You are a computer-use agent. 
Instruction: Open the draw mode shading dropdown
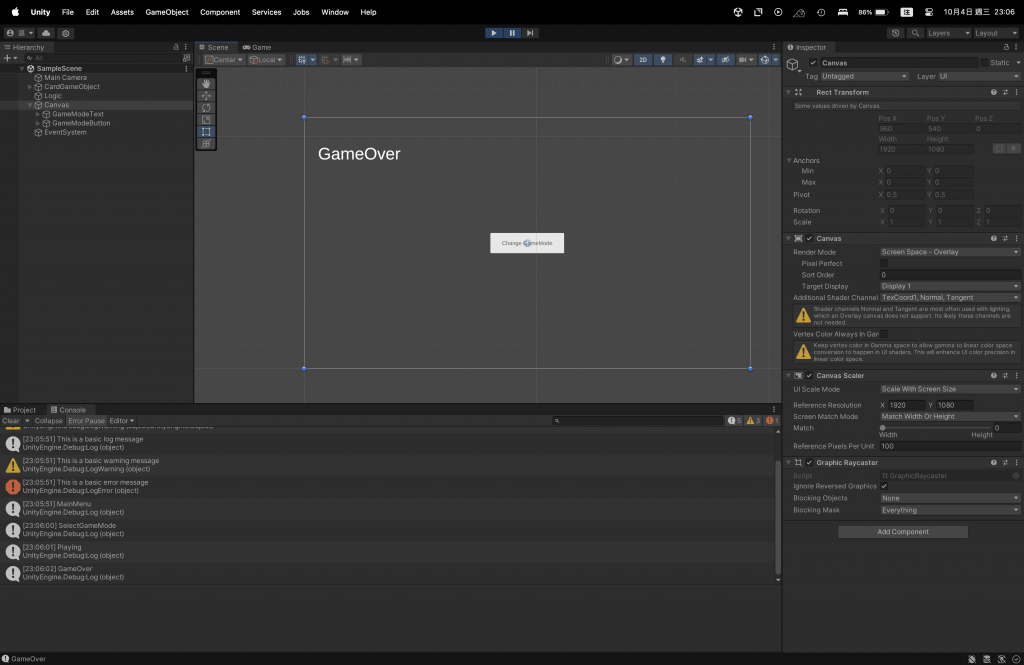621,59
